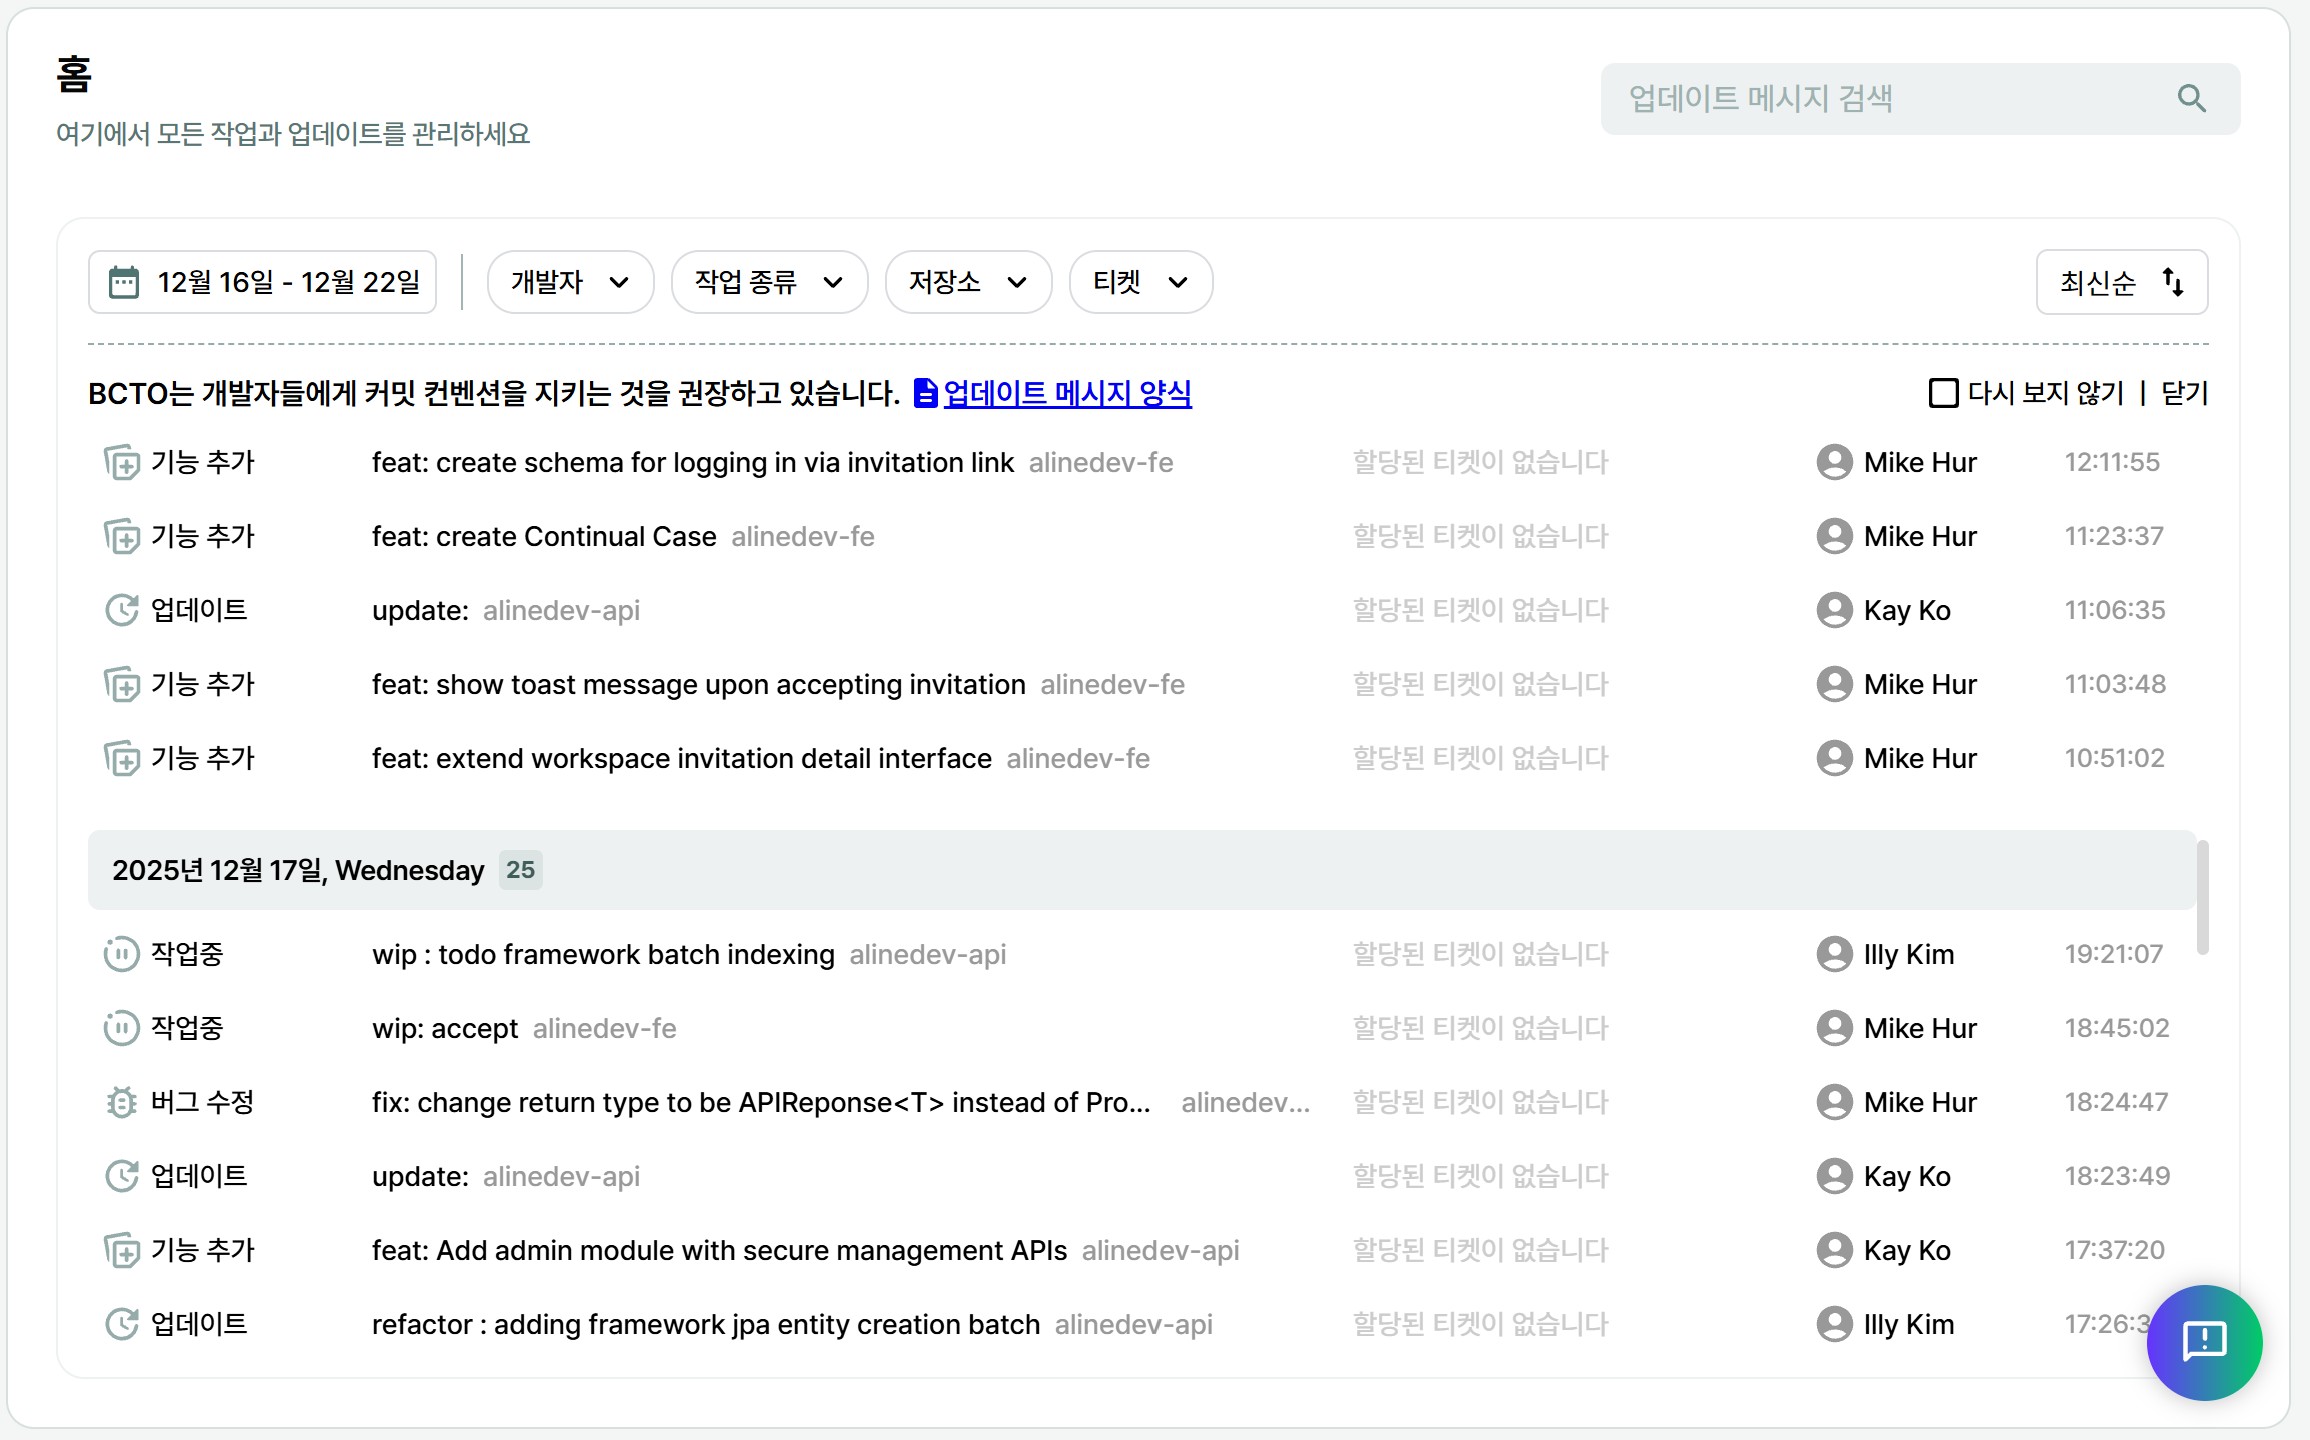Click the calendar icon in date filter
Image resolution: width=2310 pixels, height=1440 pixels.
[x=124, y=283]
